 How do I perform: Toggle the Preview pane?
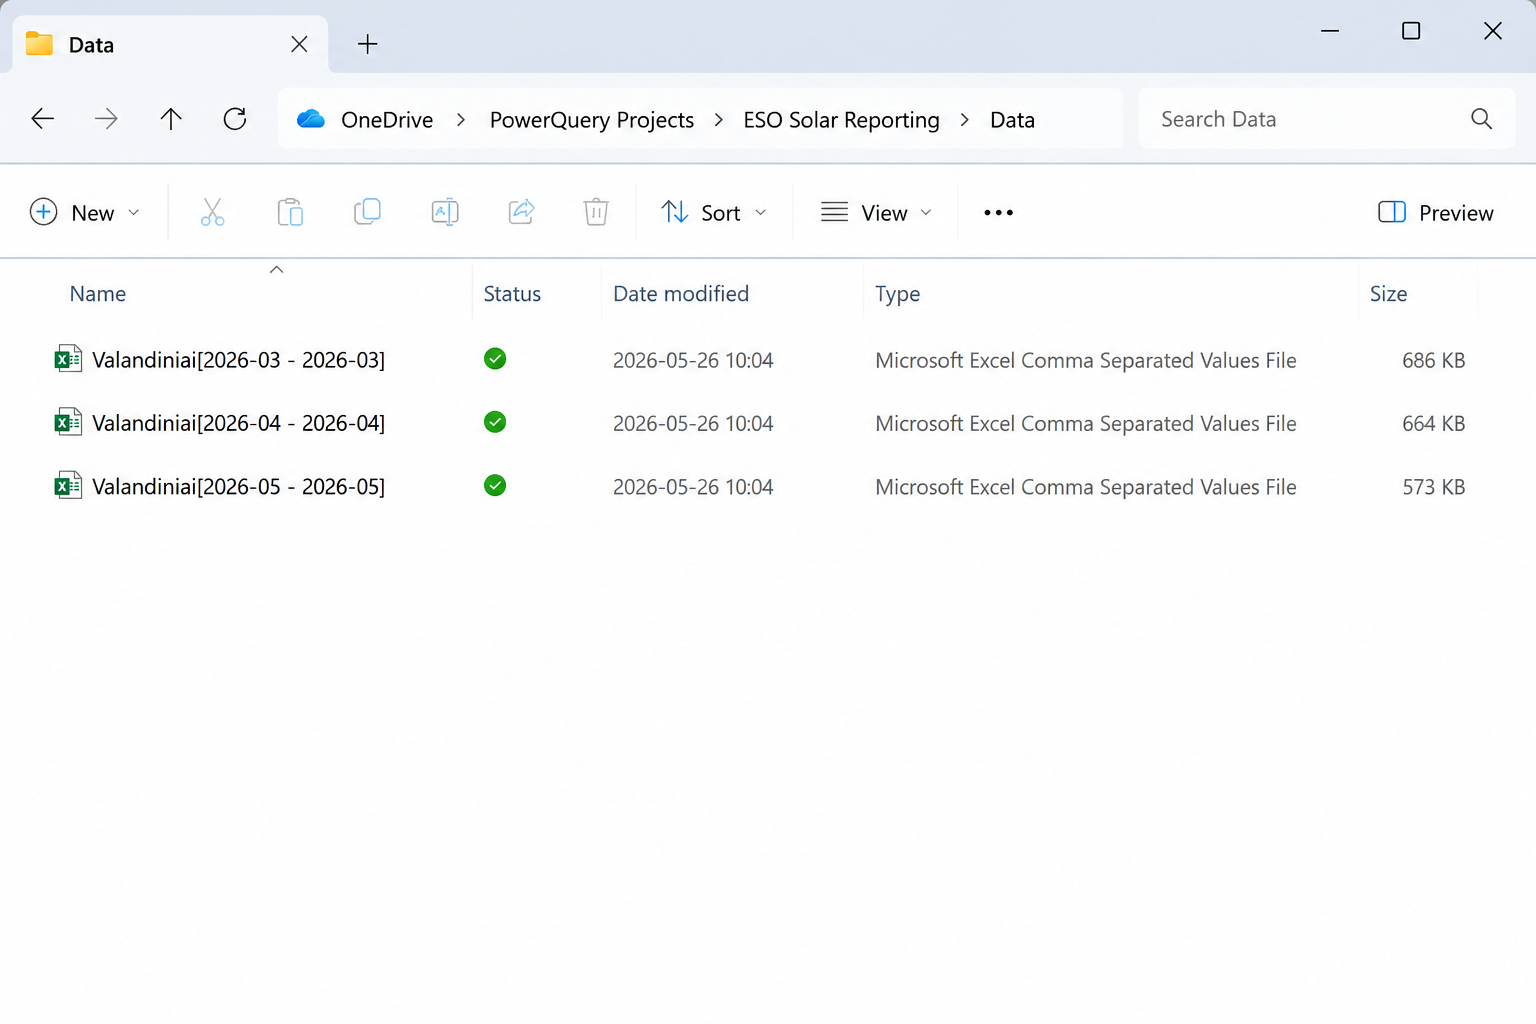tap(1435, 212)
